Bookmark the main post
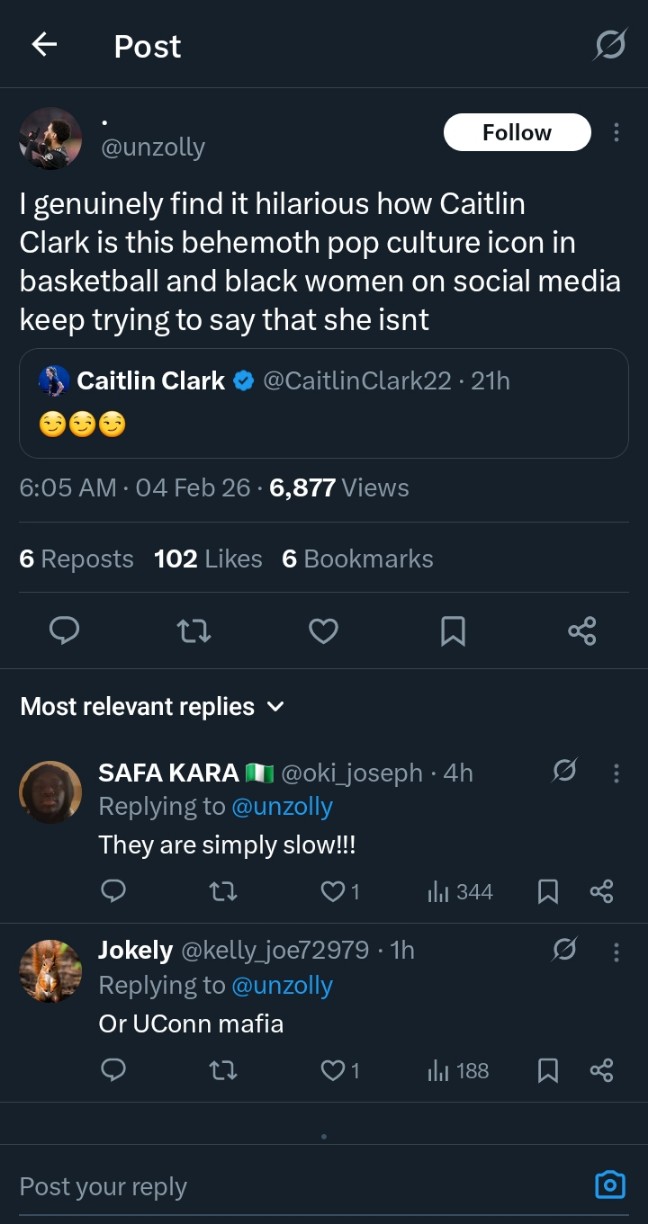The height and width of the screenshot is (1224, 648). click(453, 630)
